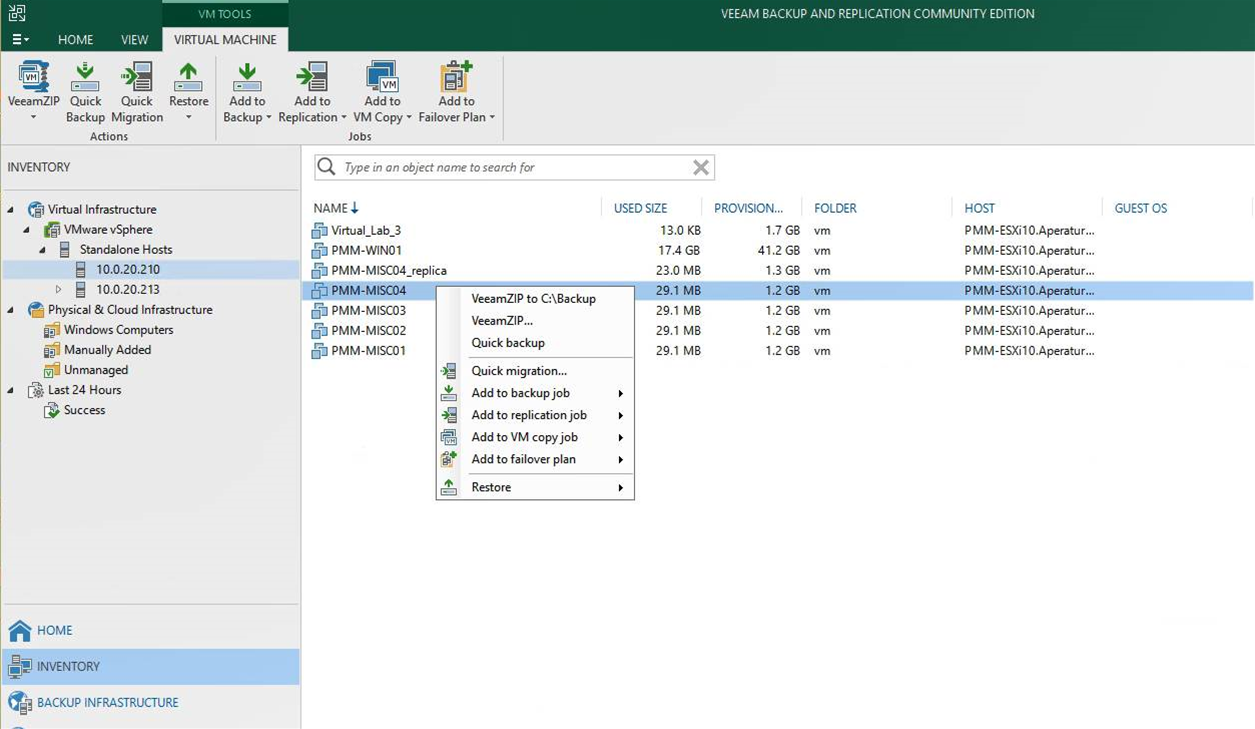Collapse the Last 24 Hours node
The image size is (1255, 729).
[11, 390]
